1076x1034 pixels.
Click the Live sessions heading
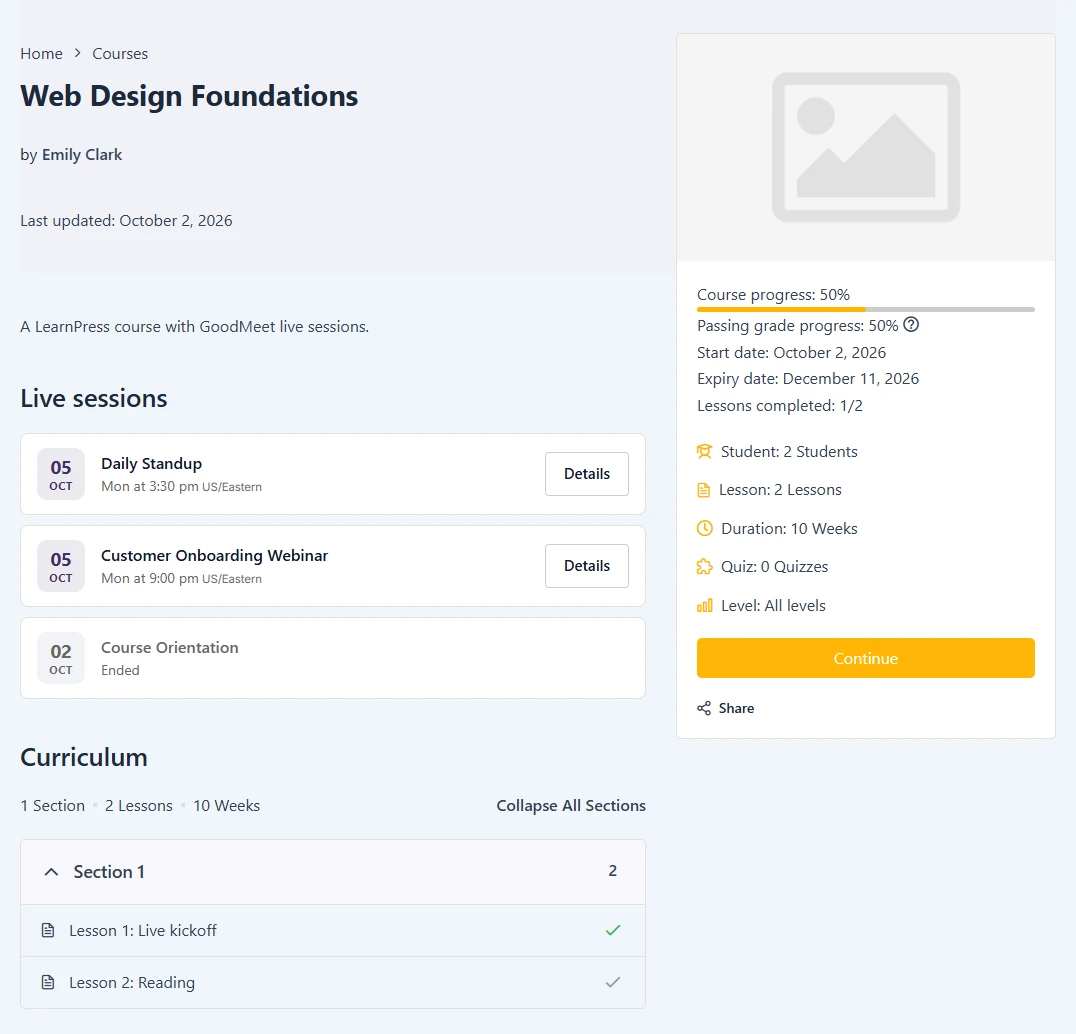coord(94,399)
